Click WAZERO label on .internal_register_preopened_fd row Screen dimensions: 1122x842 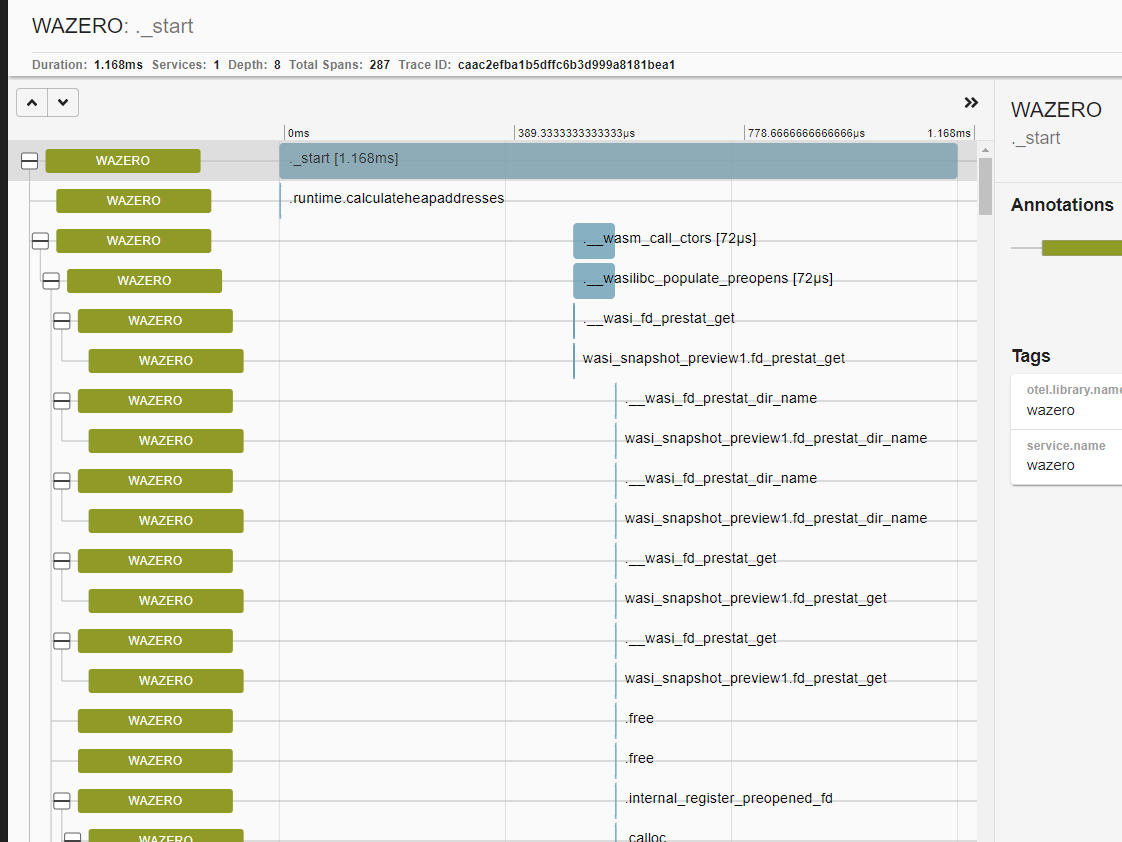click(155, 801)
